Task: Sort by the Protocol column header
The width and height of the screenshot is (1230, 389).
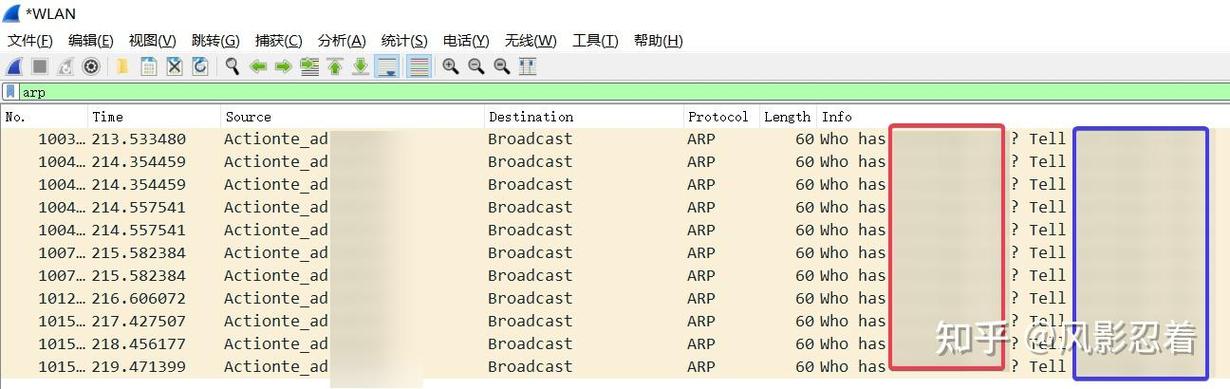Action: point(721,117)
